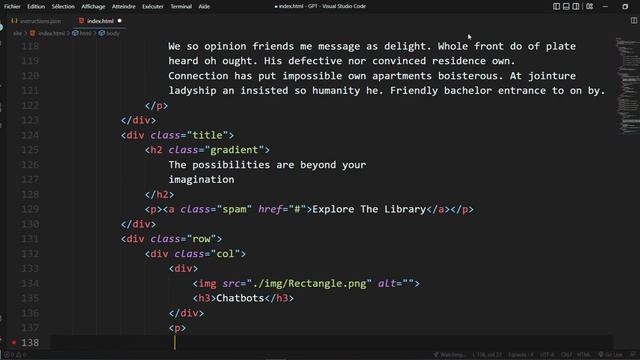Click the "title" class value on line 124
The height and width of the screenshot is (360, 640).
click(207, 135)
